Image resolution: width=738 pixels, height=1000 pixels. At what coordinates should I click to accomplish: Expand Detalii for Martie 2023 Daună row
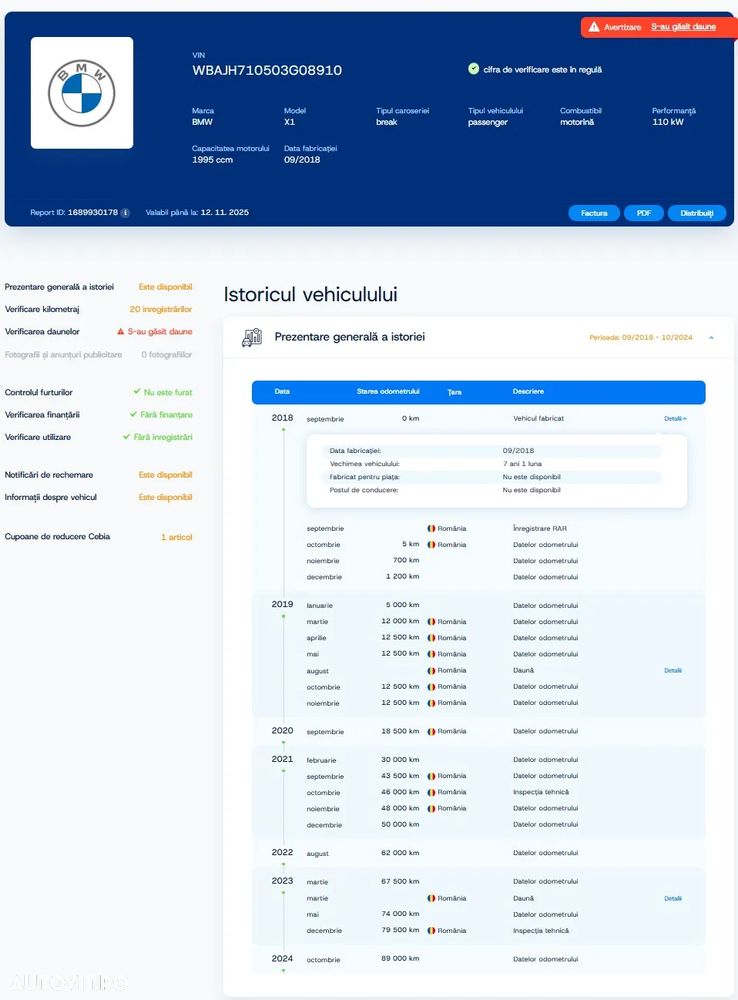pyautogui.click(x=673, y=899)
